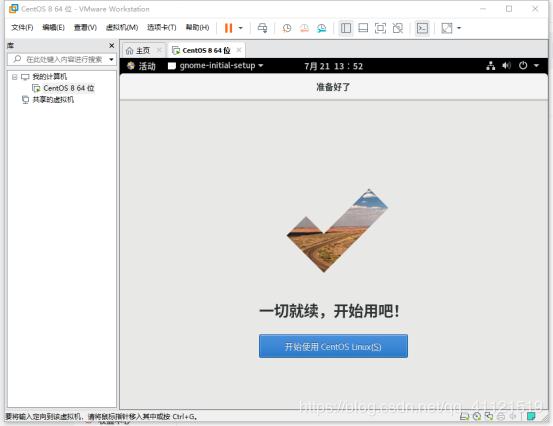Open the gnome-initial-setup app menu
This screenshot has height=426, width=553.
215,66
